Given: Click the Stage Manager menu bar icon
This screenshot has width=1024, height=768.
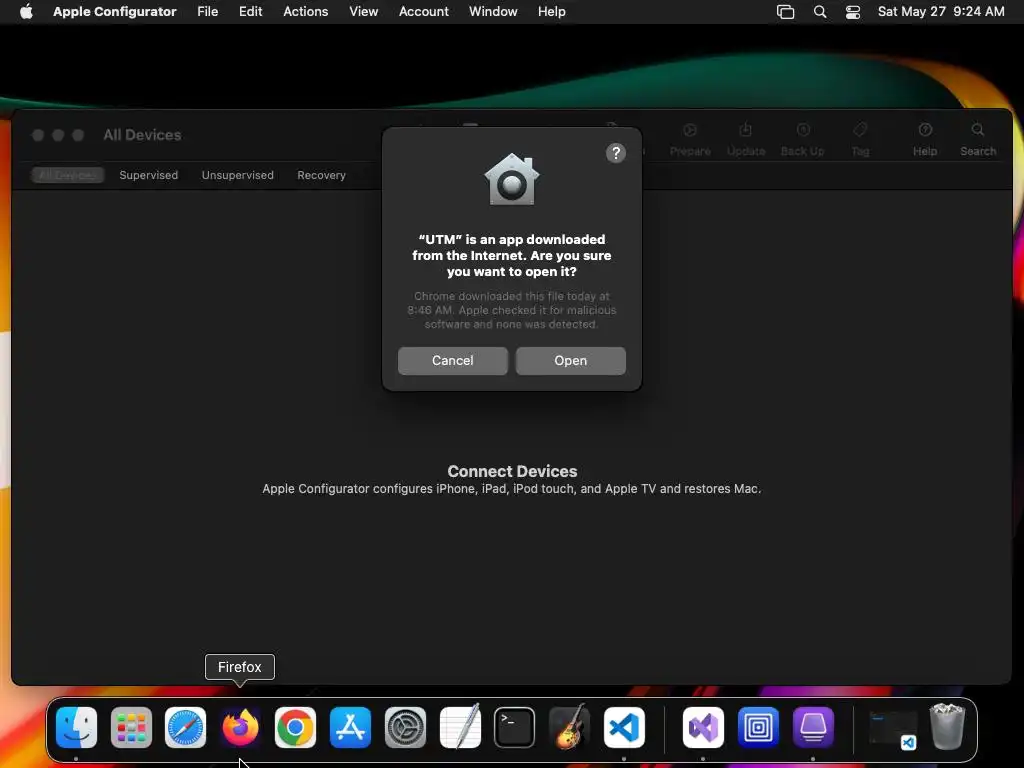Looking at the screenshot, I should (786, 12).
